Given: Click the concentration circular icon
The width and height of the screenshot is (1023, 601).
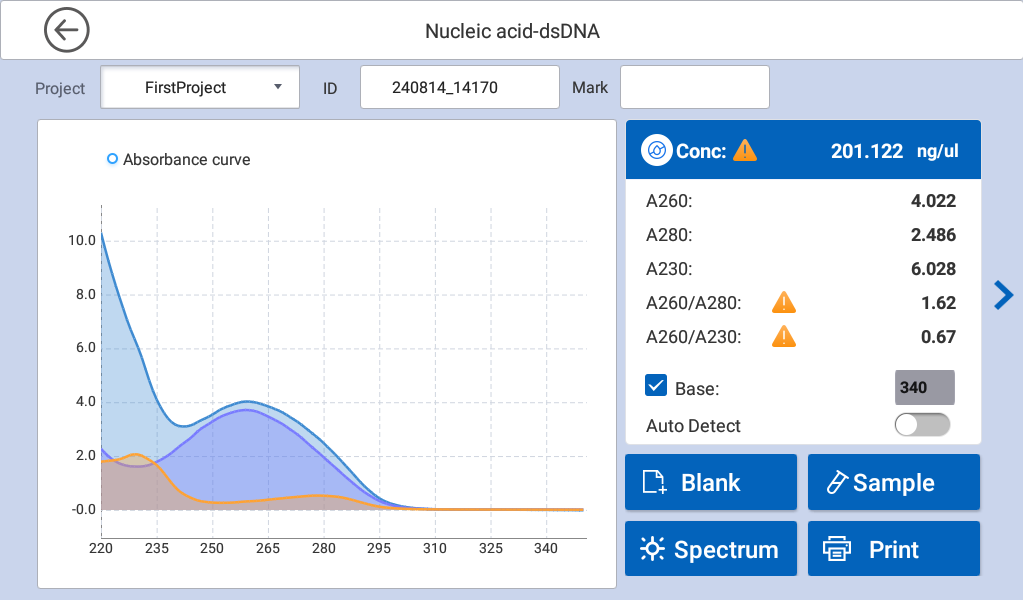Looking at the screenshot, I should pos(657,151).
